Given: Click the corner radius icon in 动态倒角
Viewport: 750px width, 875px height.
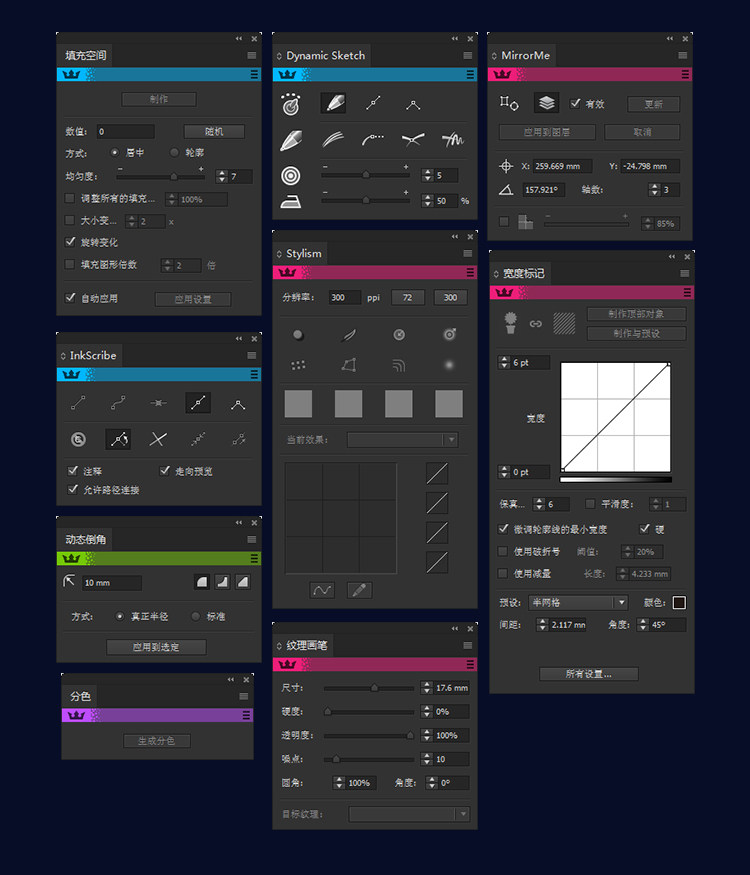Looking at the screenshot, I should (69, 581).
